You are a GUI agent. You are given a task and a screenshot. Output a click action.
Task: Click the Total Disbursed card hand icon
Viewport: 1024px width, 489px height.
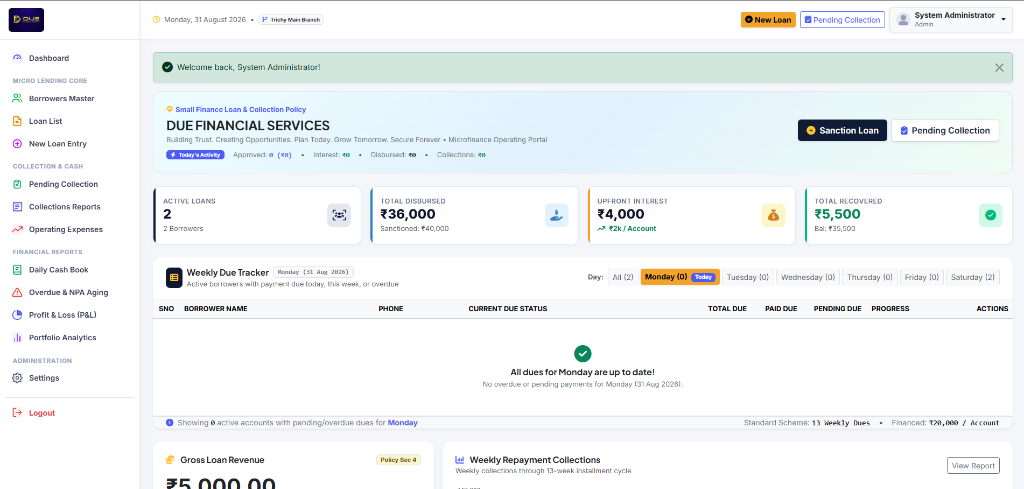[556, 215]
